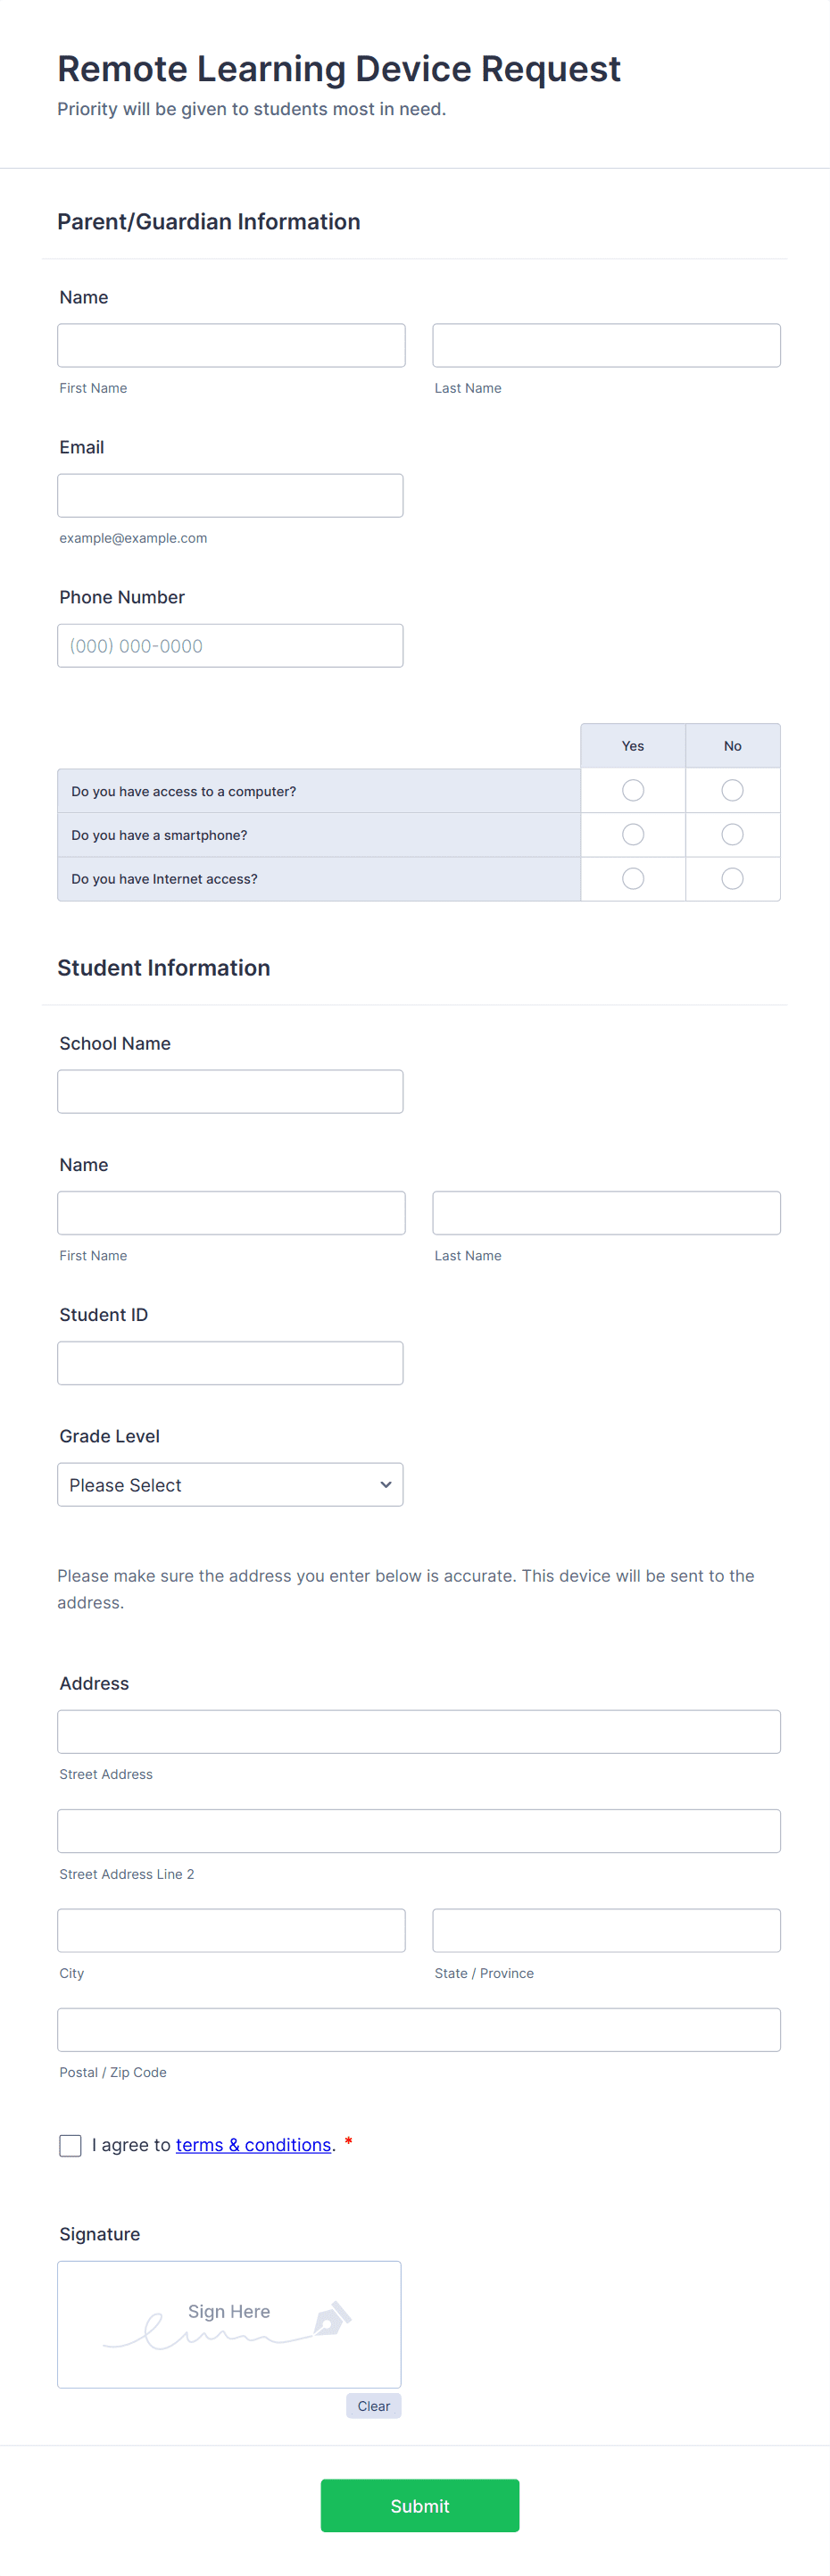Select "Yes" for Internet access question
830x2576 pixels.
(632, 878)
